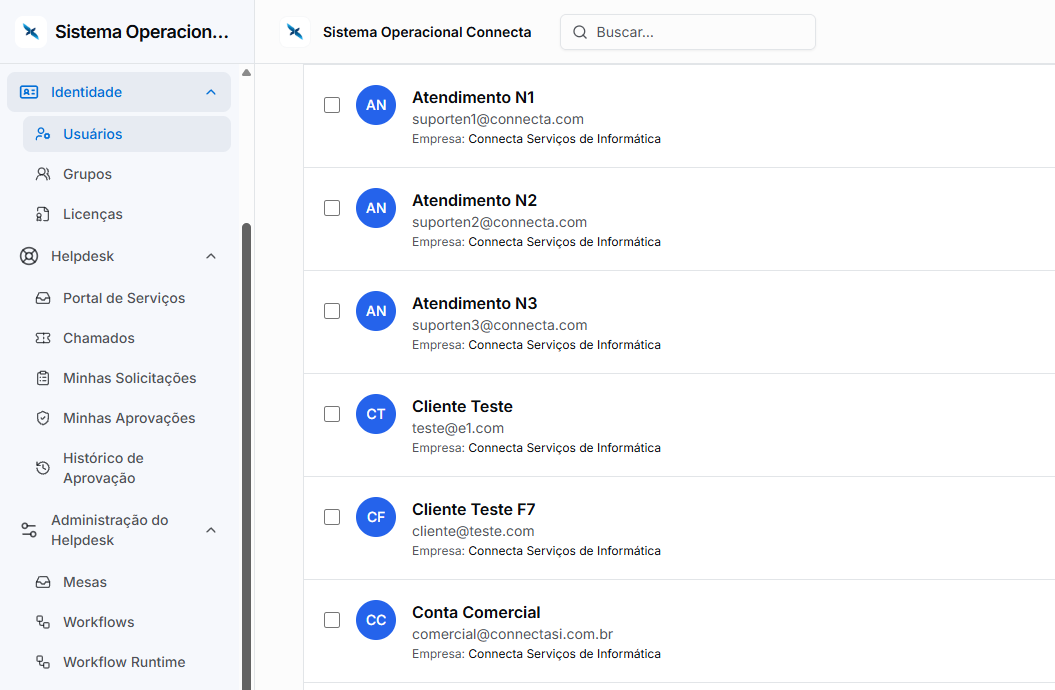Go to Grupos in the sidebar
The height and width of the screenshot is (690, 1055).
click(x=127, y=174)
